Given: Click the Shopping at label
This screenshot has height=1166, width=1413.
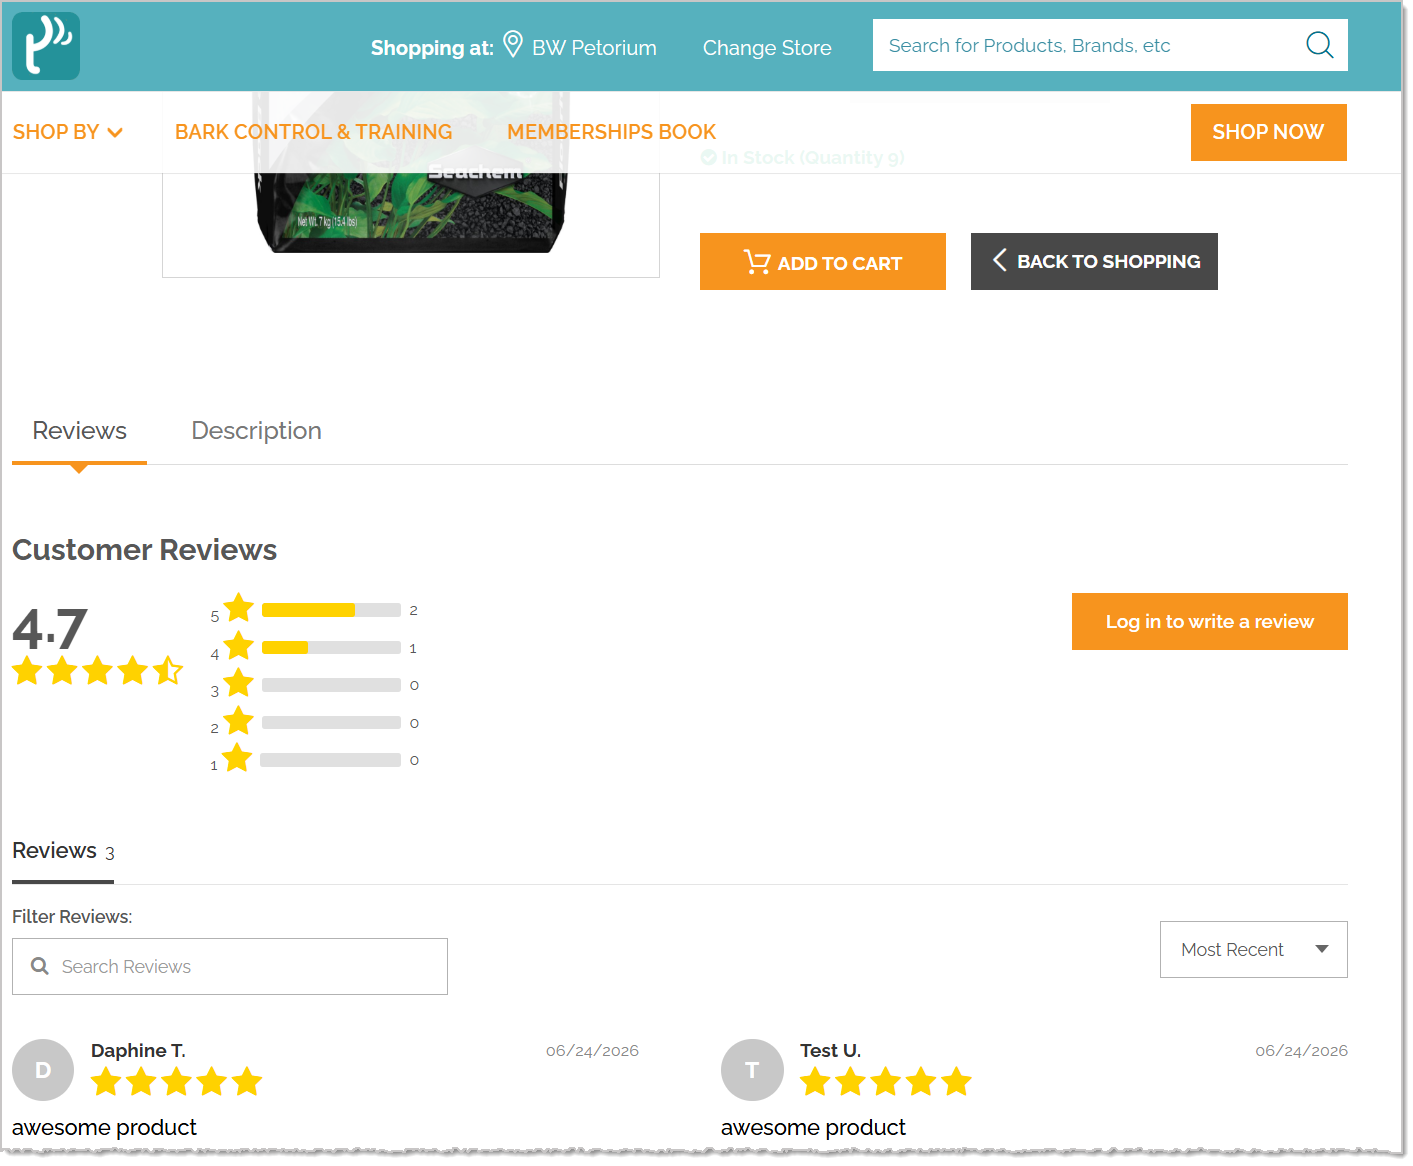Looking at the screenshot, I should 432,48.
